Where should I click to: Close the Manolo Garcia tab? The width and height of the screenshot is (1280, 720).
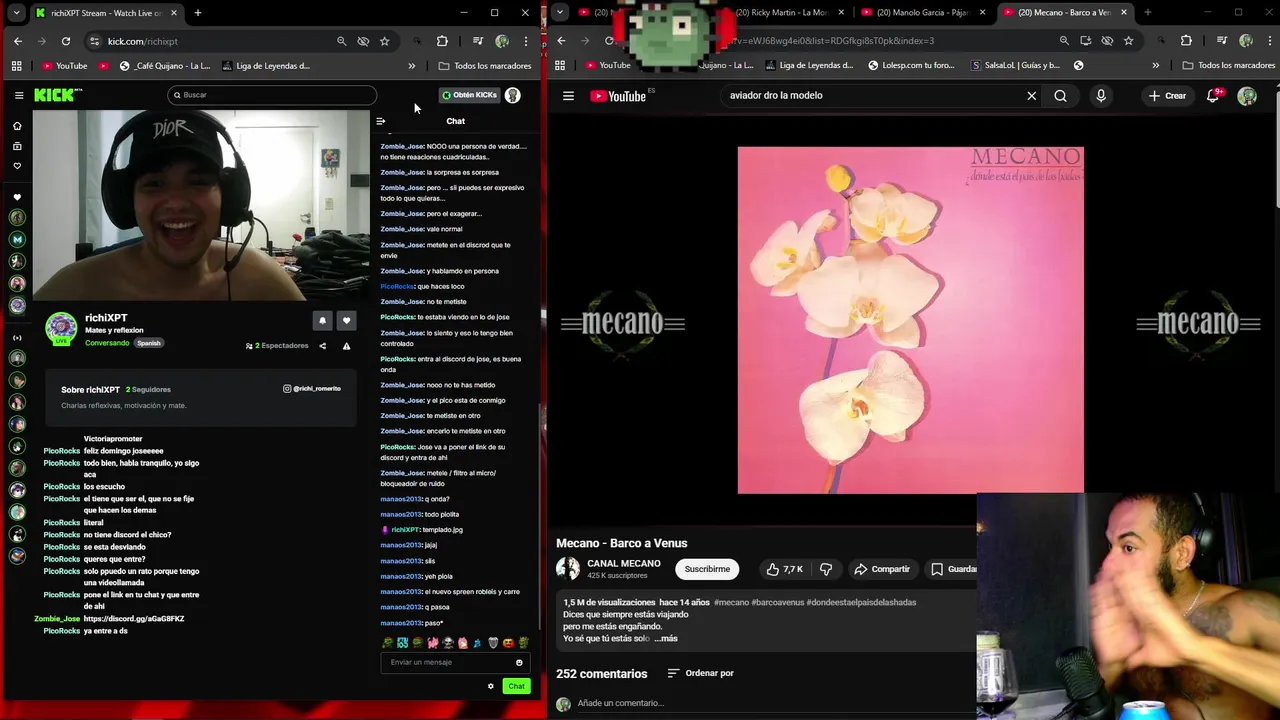click(982, 12)
